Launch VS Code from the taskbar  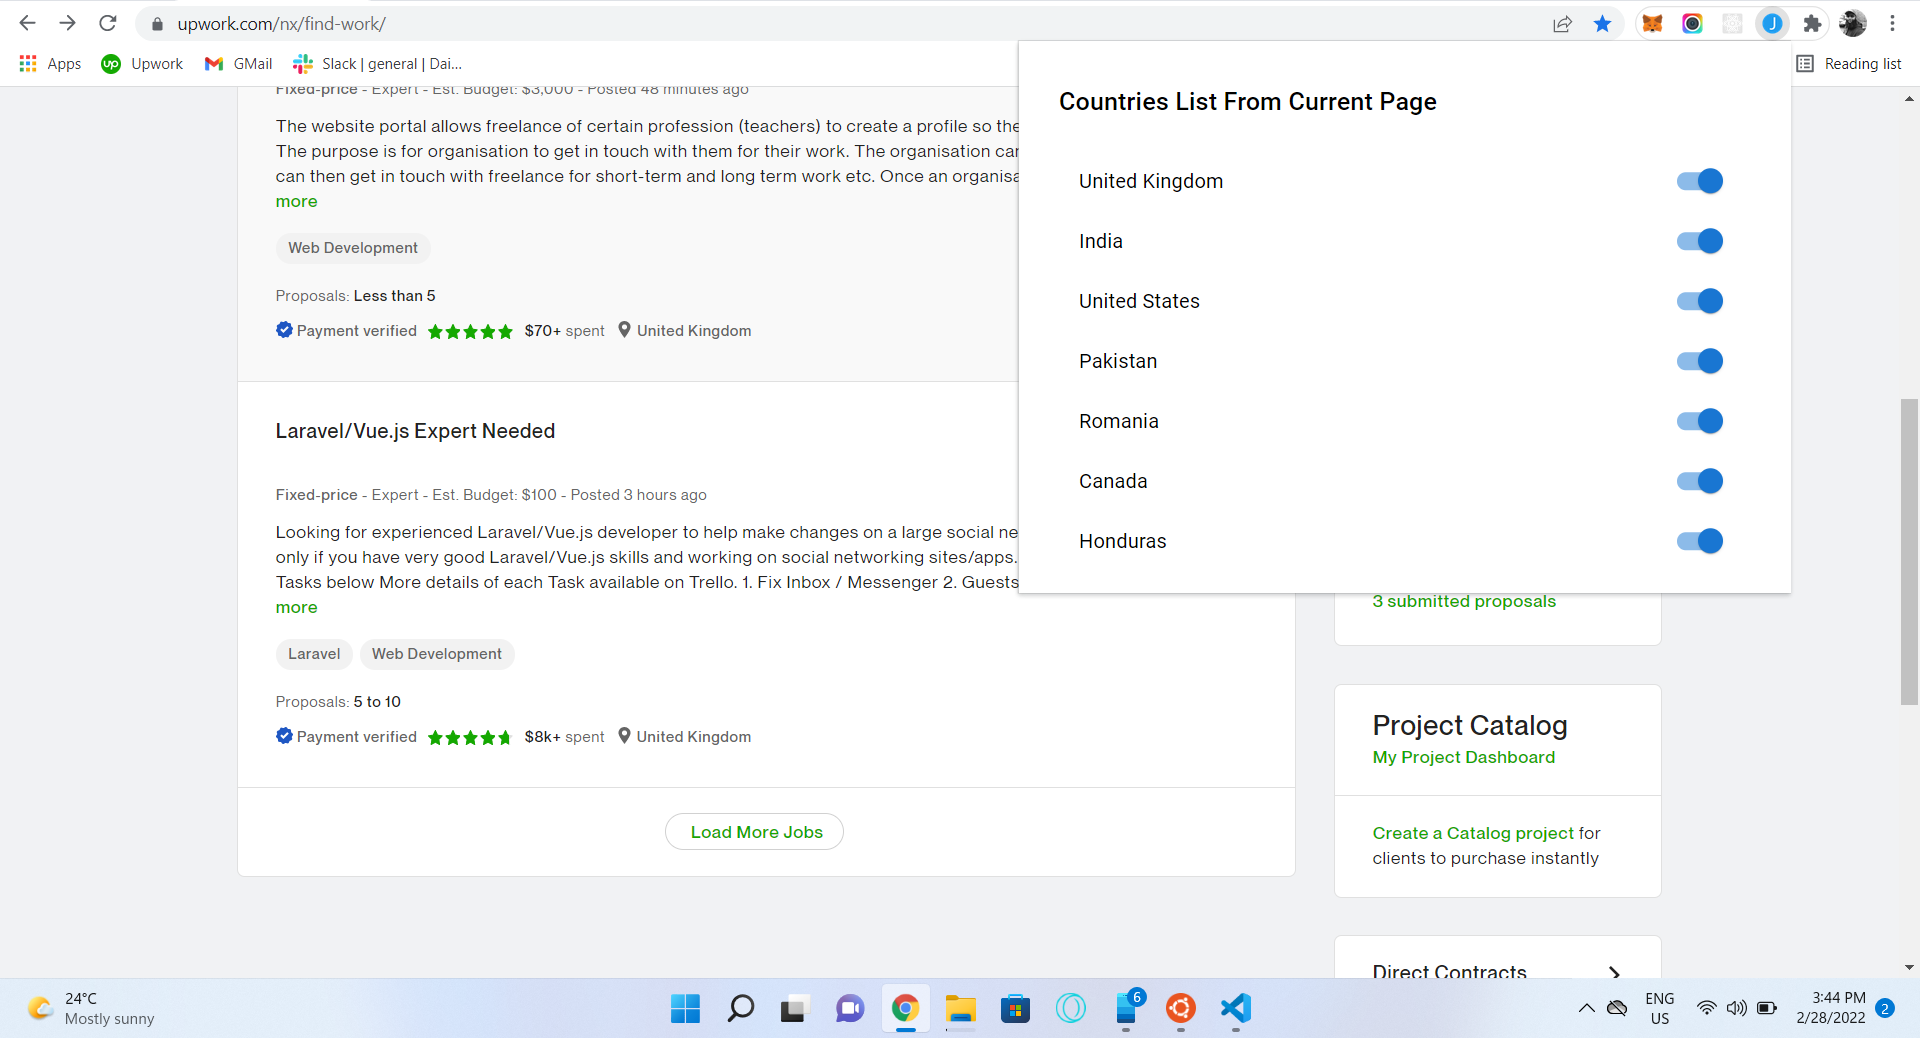coord(1236,1009)
